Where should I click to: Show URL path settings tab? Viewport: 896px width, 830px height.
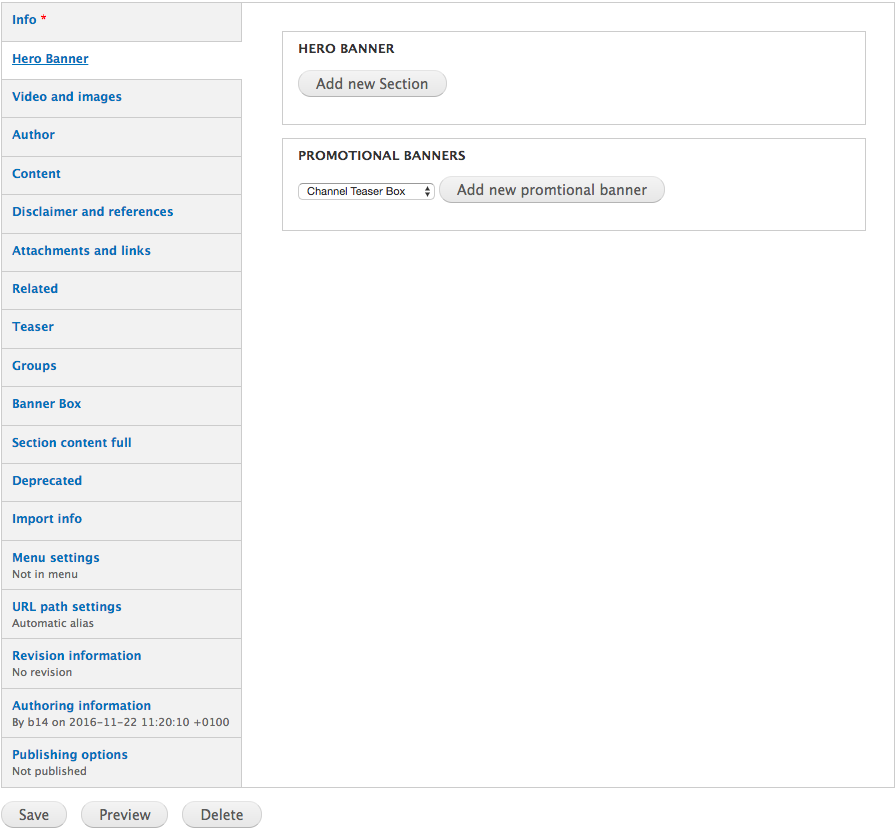(x=67, y=607)
